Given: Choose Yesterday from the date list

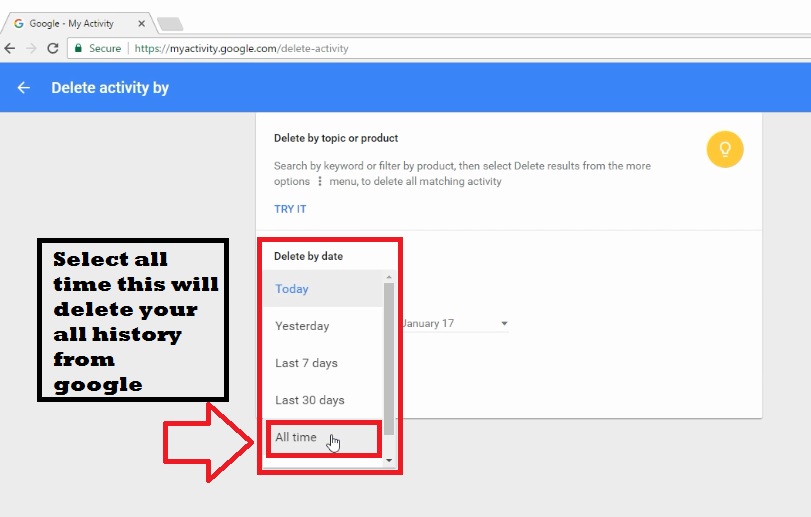Looking at the screenshot, I should [323, 326].
